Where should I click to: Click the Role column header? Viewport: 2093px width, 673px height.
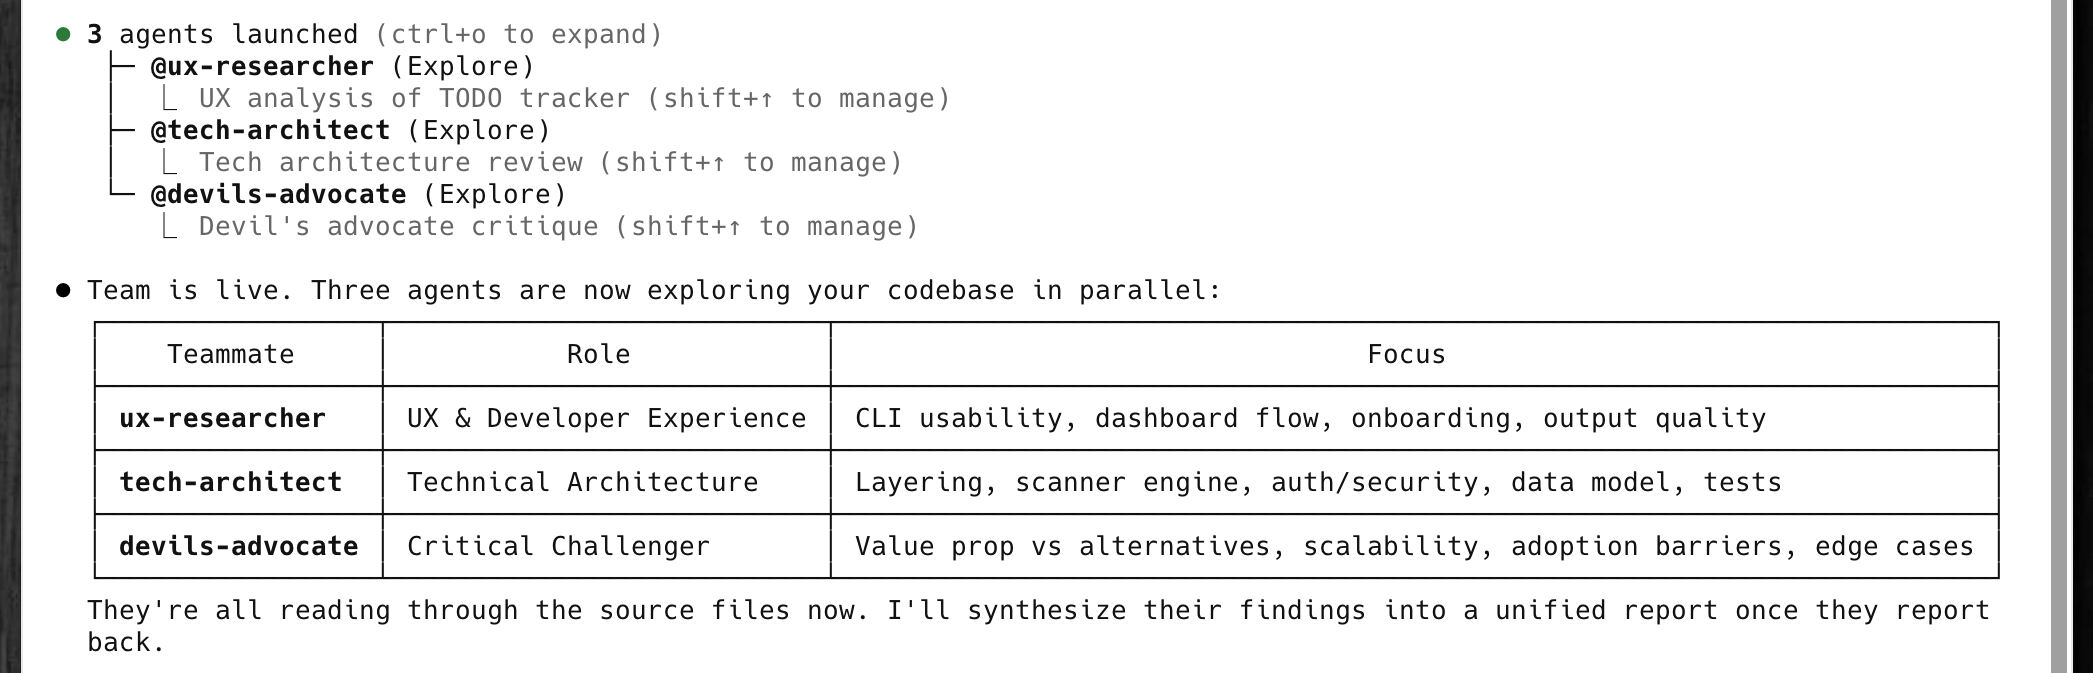click(598, 355)
